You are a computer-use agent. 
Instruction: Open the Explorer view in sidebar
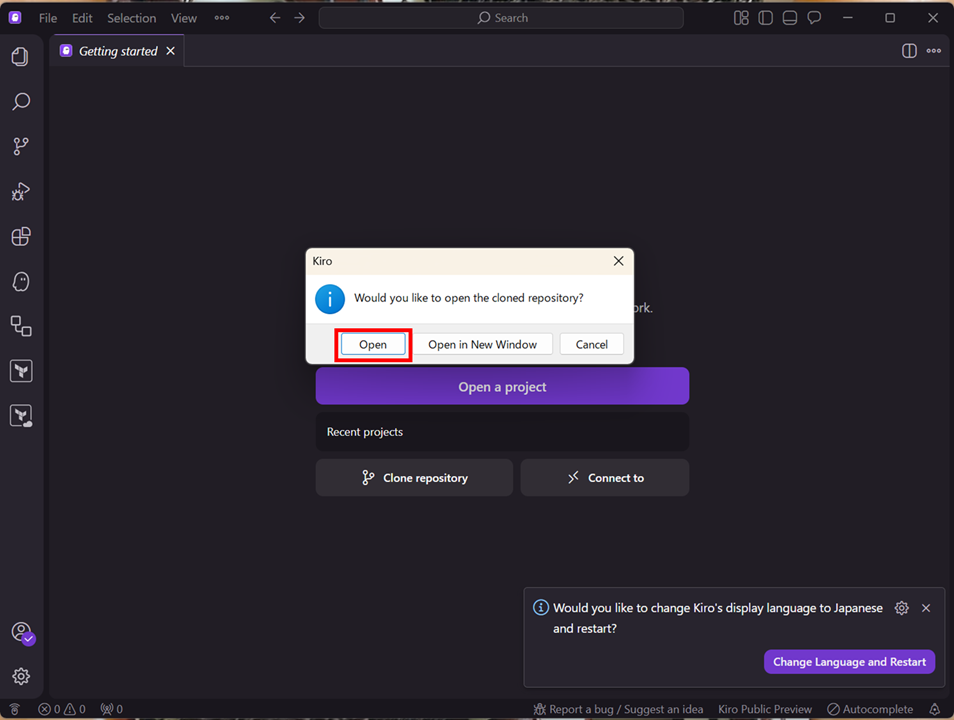click(x=21, y=57)
